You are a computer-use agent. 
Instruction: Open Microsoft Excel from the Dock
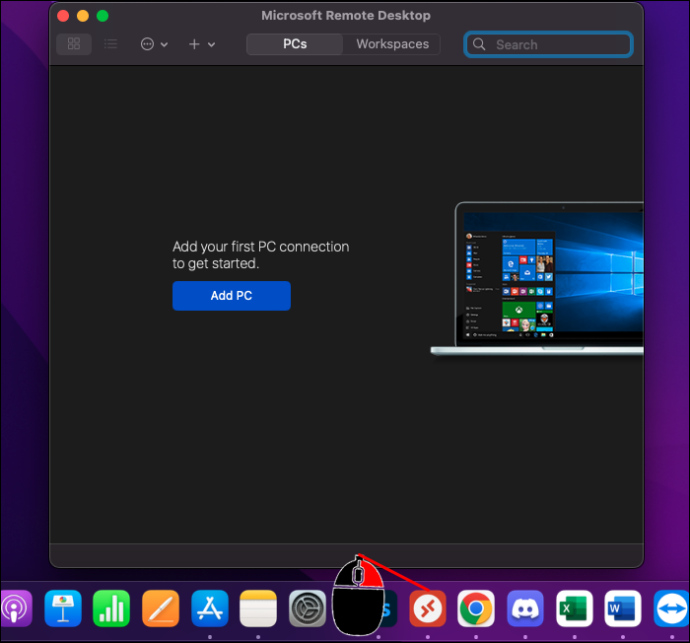[574, 609]
